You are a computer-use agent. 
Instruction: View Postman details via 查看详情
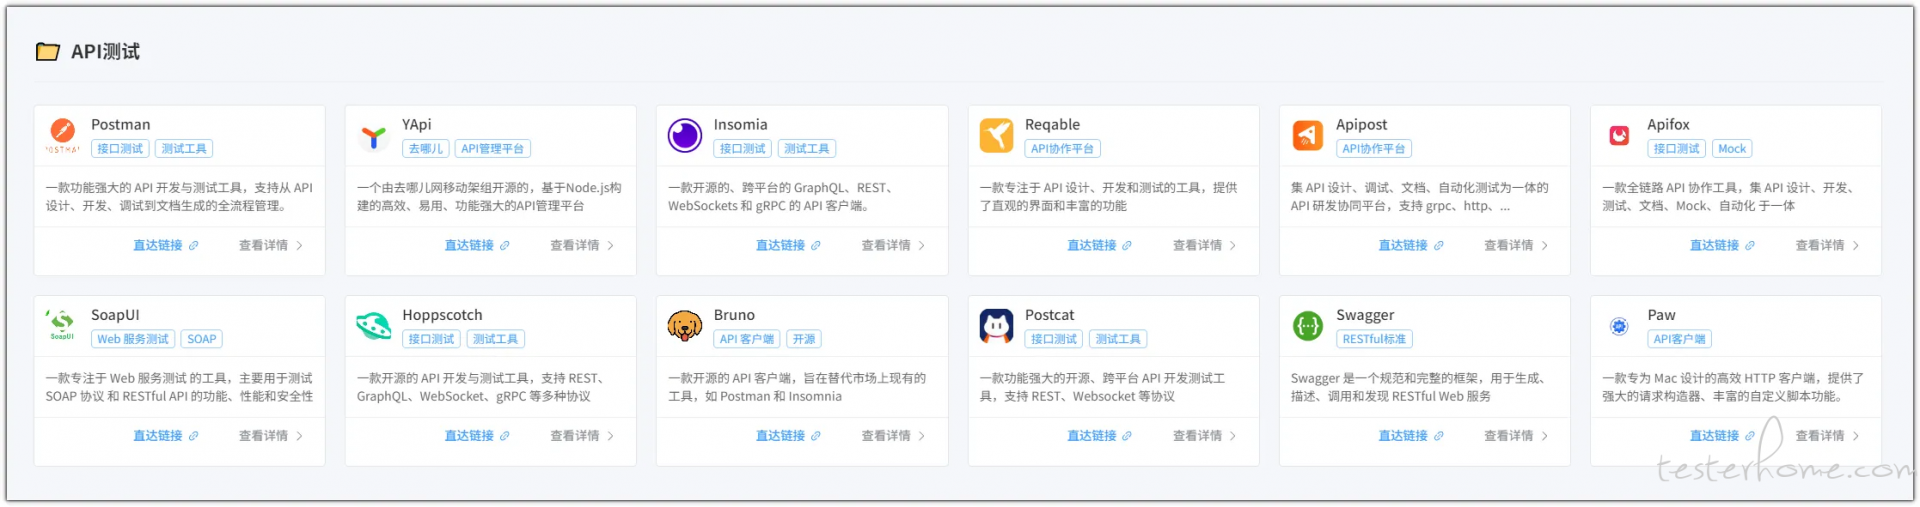point(271,245)
